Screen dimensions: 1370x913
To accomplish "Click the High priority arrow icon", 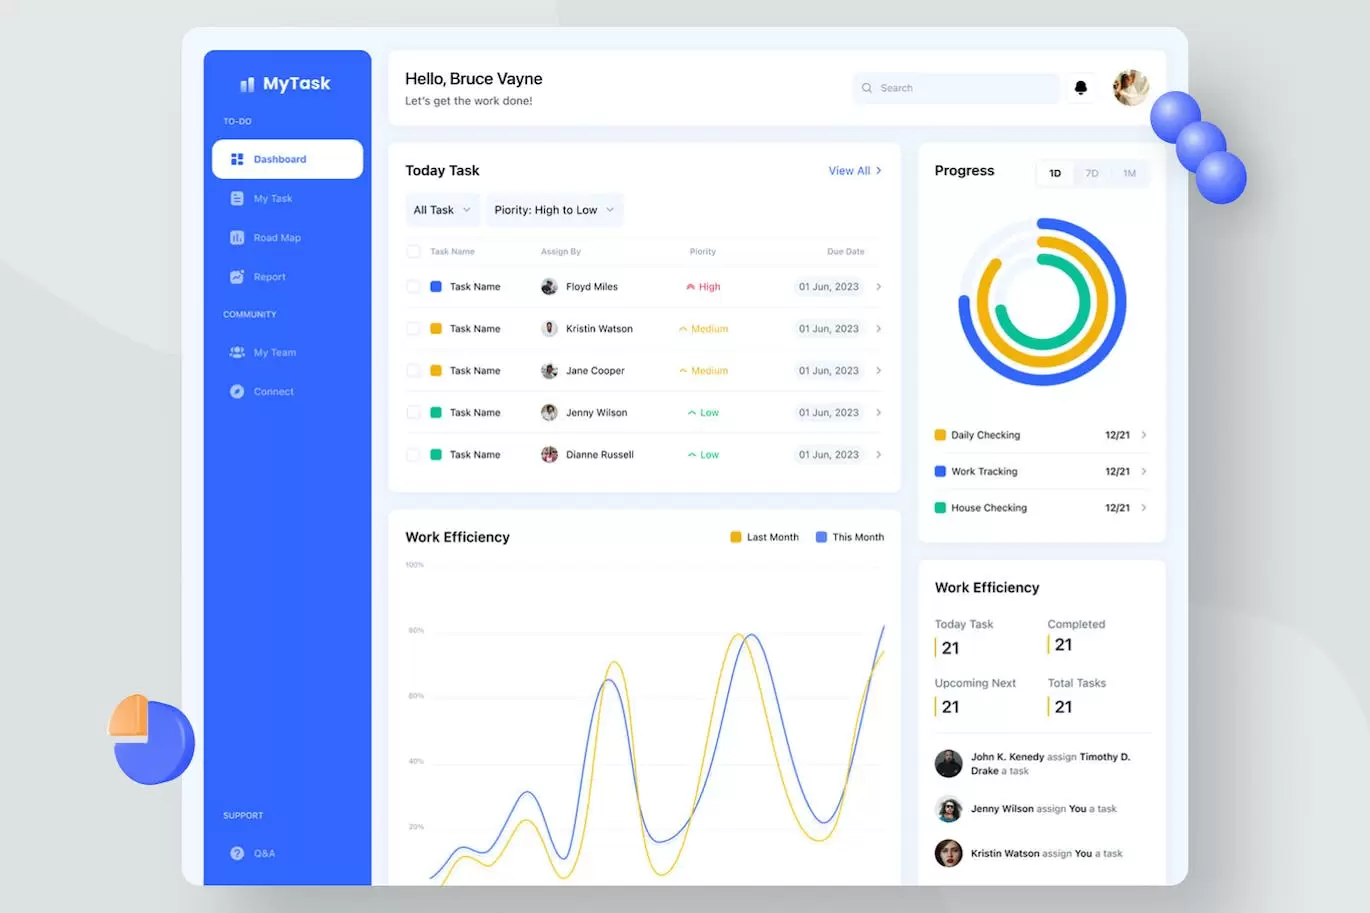I will (690, 287).
